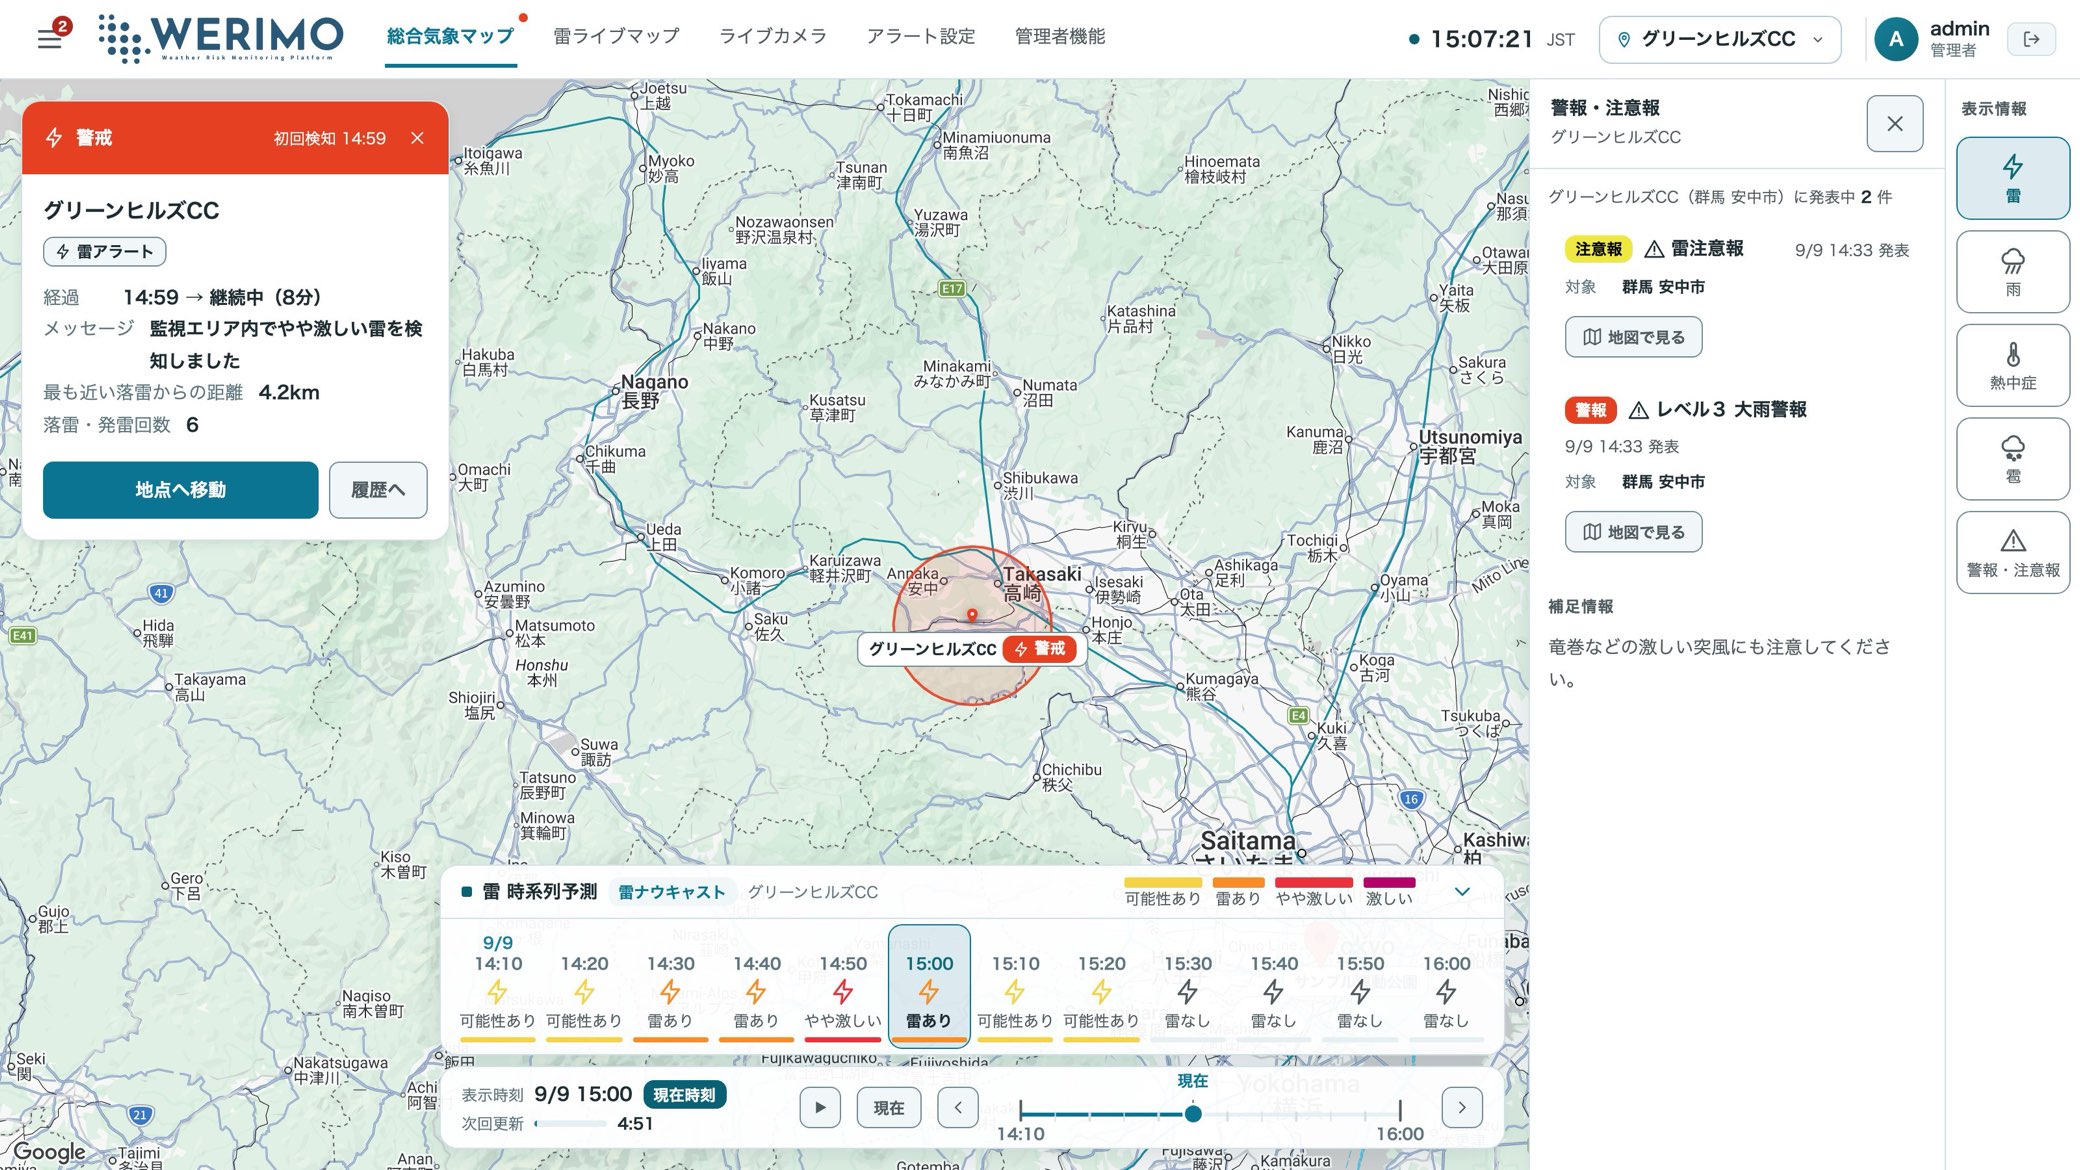
Task: Click the 雷ナウキャスト tag
Action: (x=672, y=891)
